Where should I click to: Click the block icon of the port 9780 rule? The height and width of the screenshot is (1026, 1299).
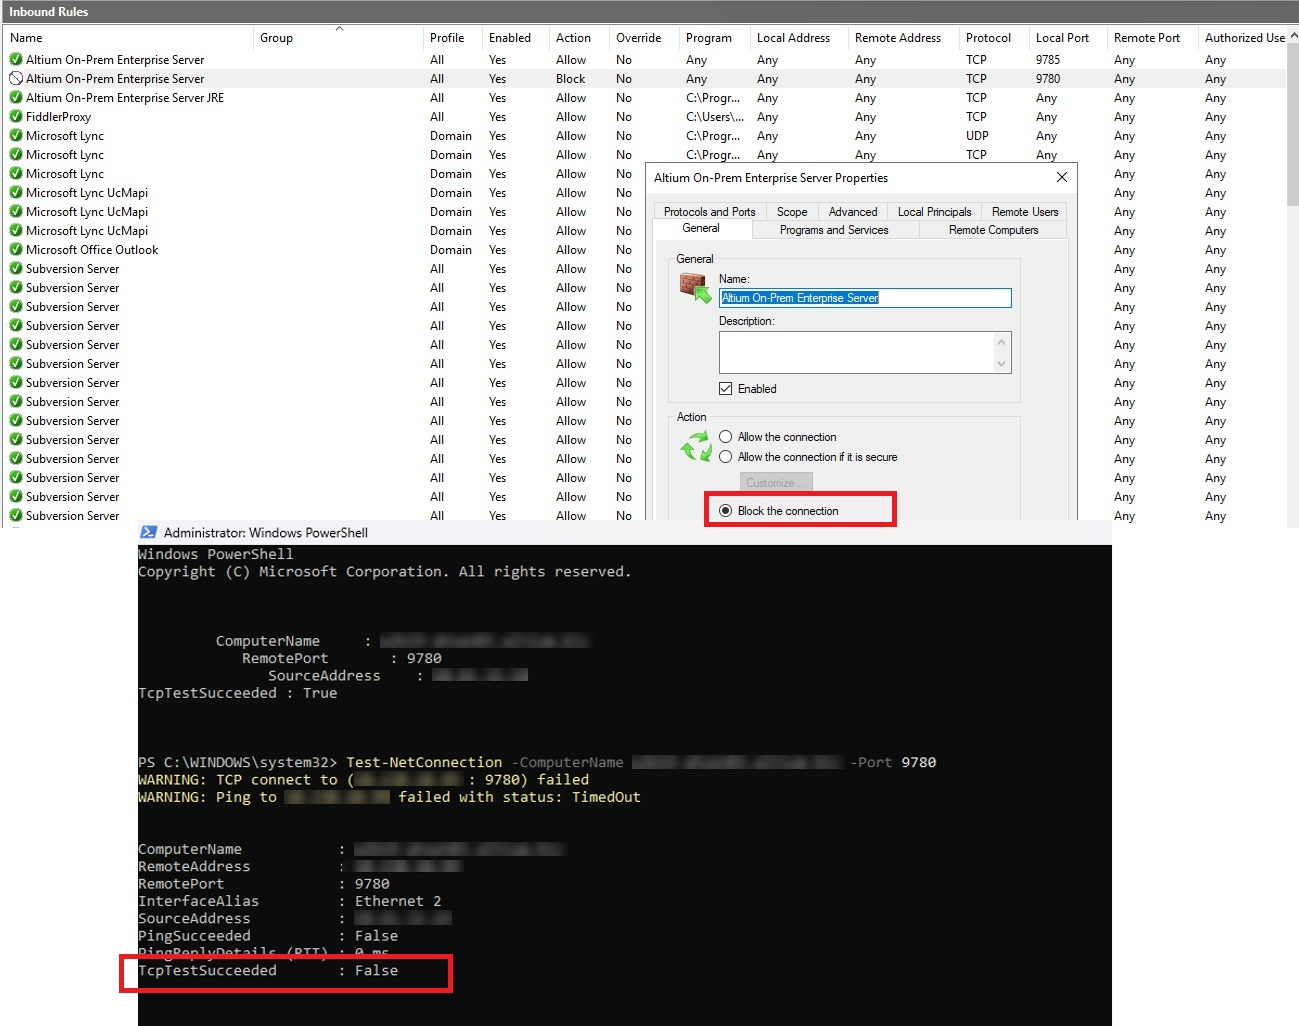click(x=16, y=79)
